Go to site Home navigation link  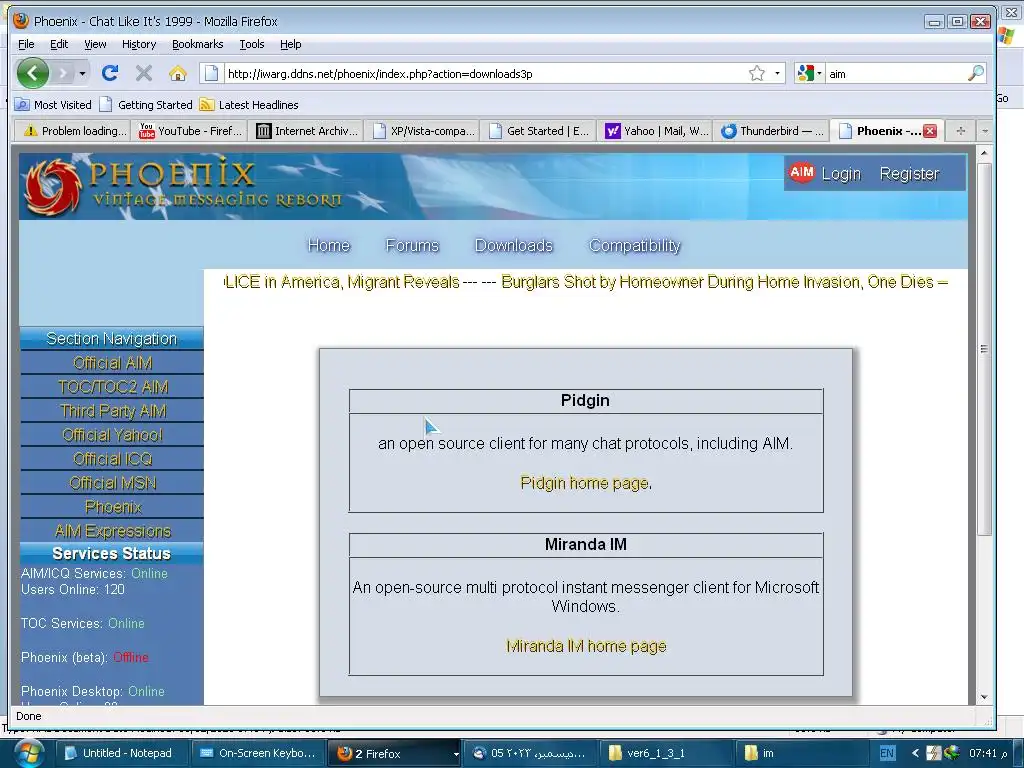click(328, 246)
